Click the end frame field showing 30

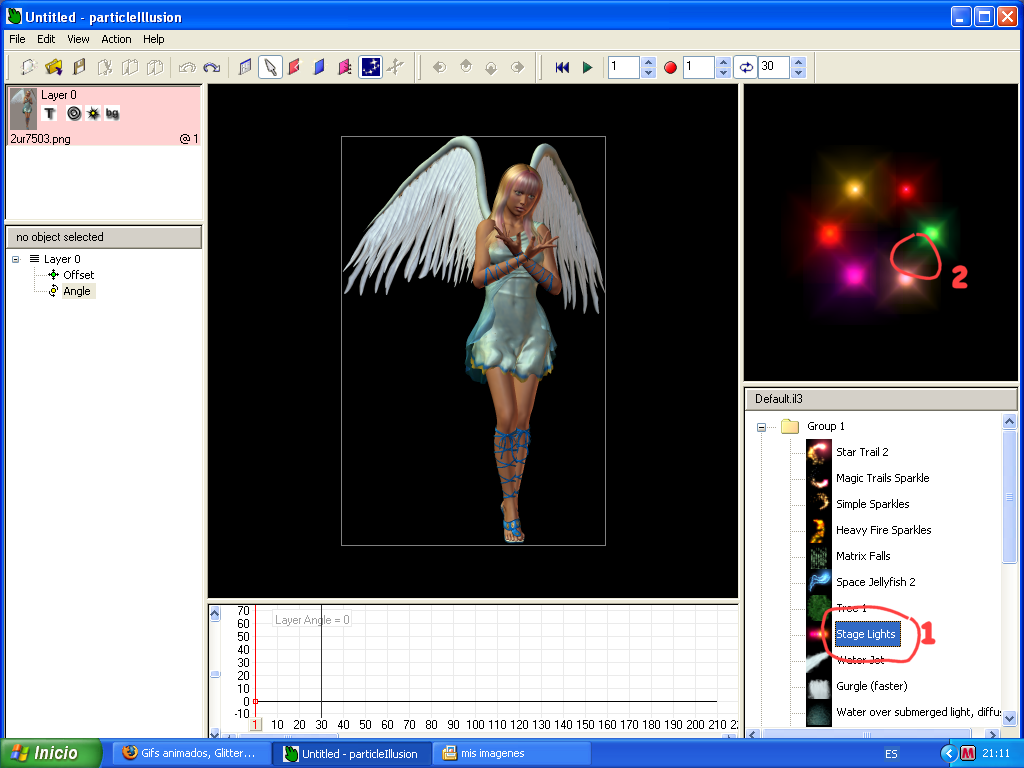[x=774, y=67]
